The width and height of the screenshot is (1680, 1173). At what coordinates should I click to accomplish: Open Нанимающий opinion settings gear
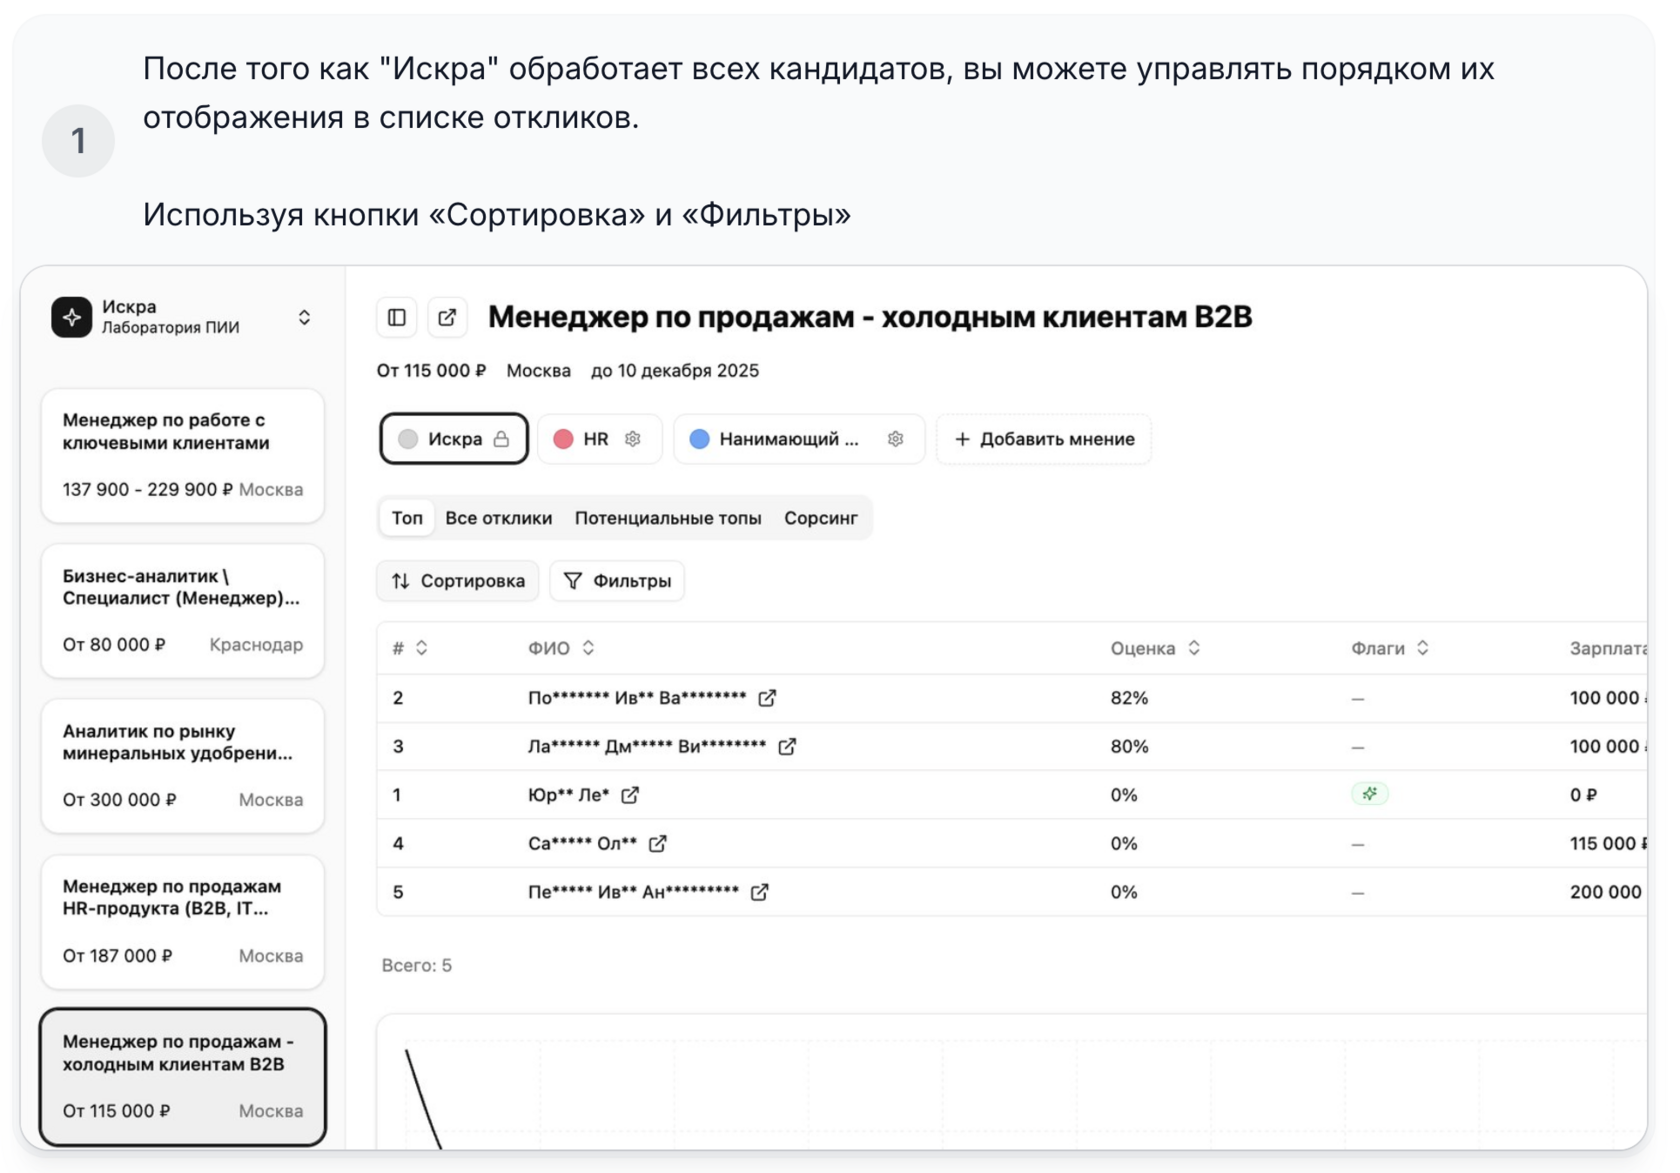pos(895,439)
